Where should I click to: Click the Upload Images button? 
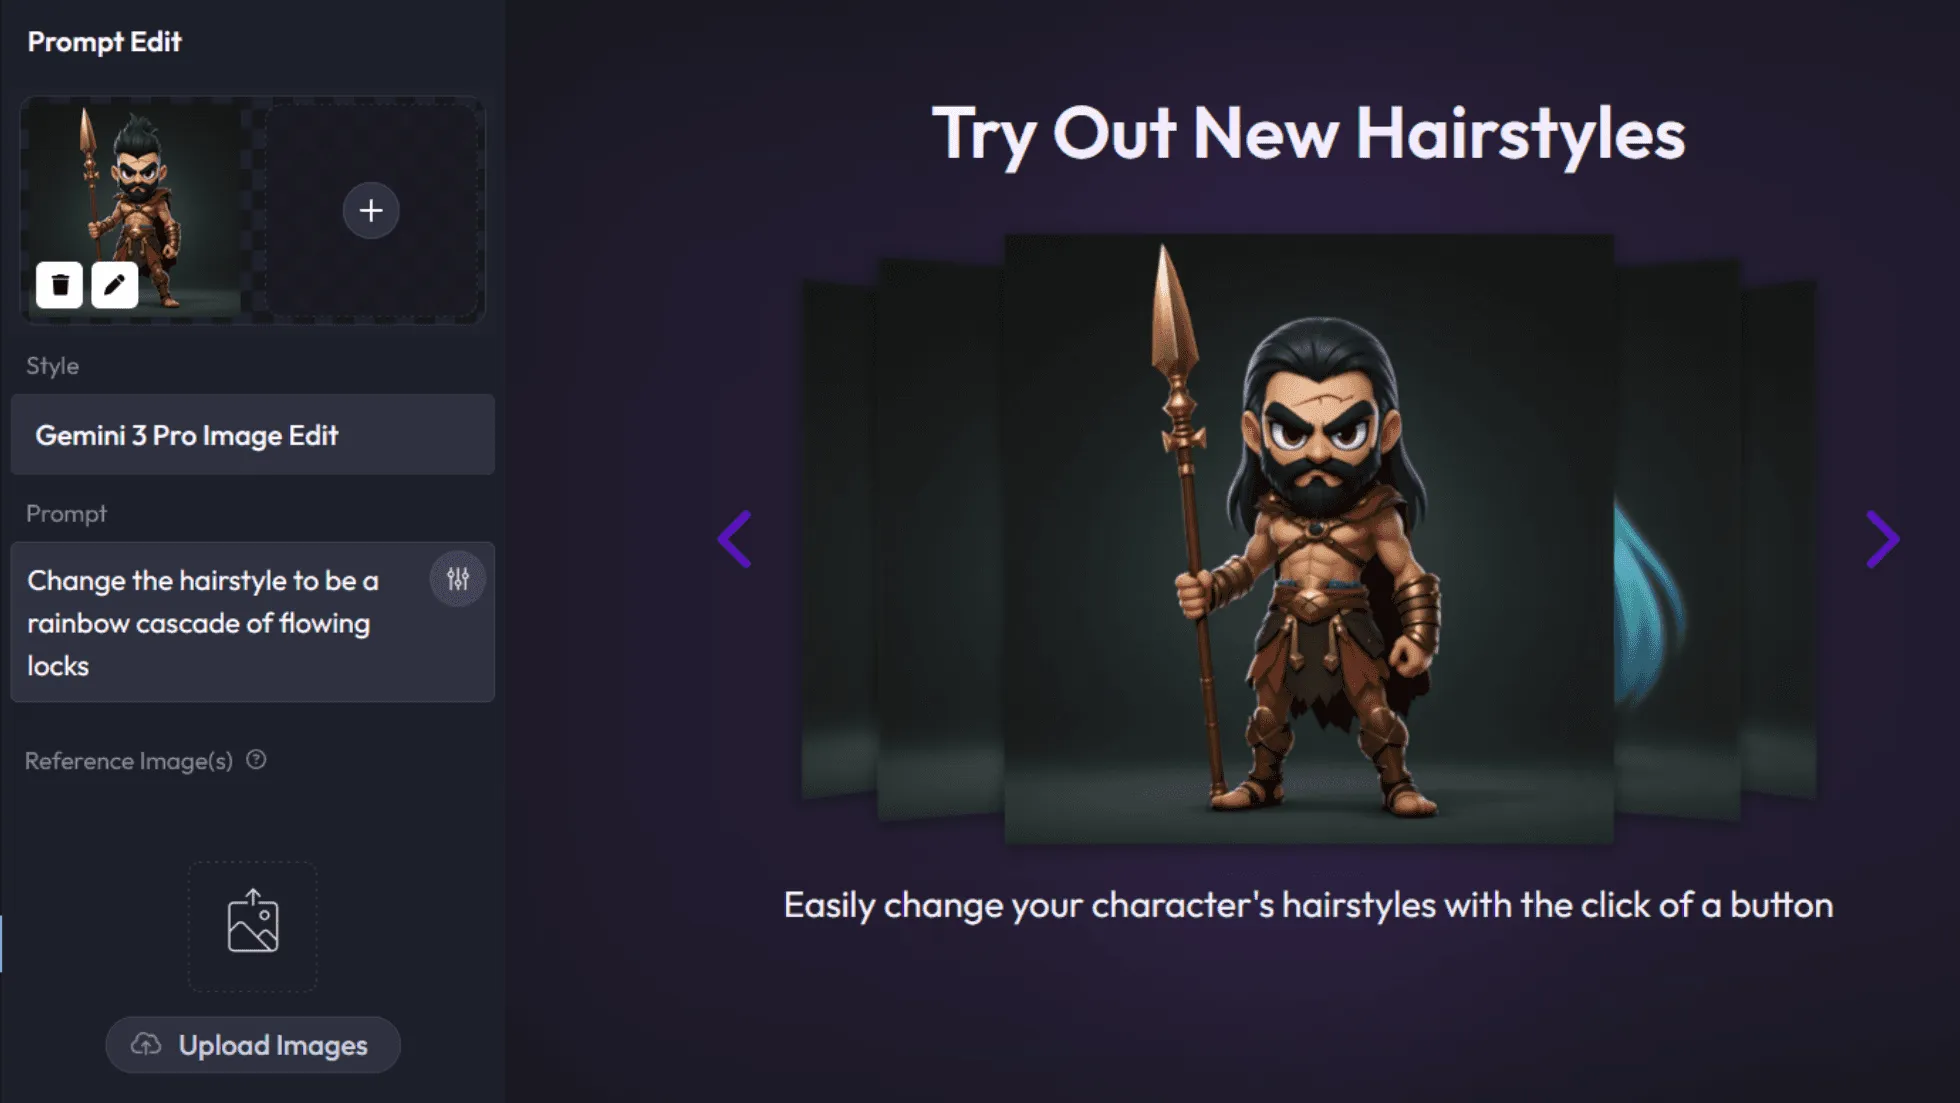click(x=253, y=1045)
